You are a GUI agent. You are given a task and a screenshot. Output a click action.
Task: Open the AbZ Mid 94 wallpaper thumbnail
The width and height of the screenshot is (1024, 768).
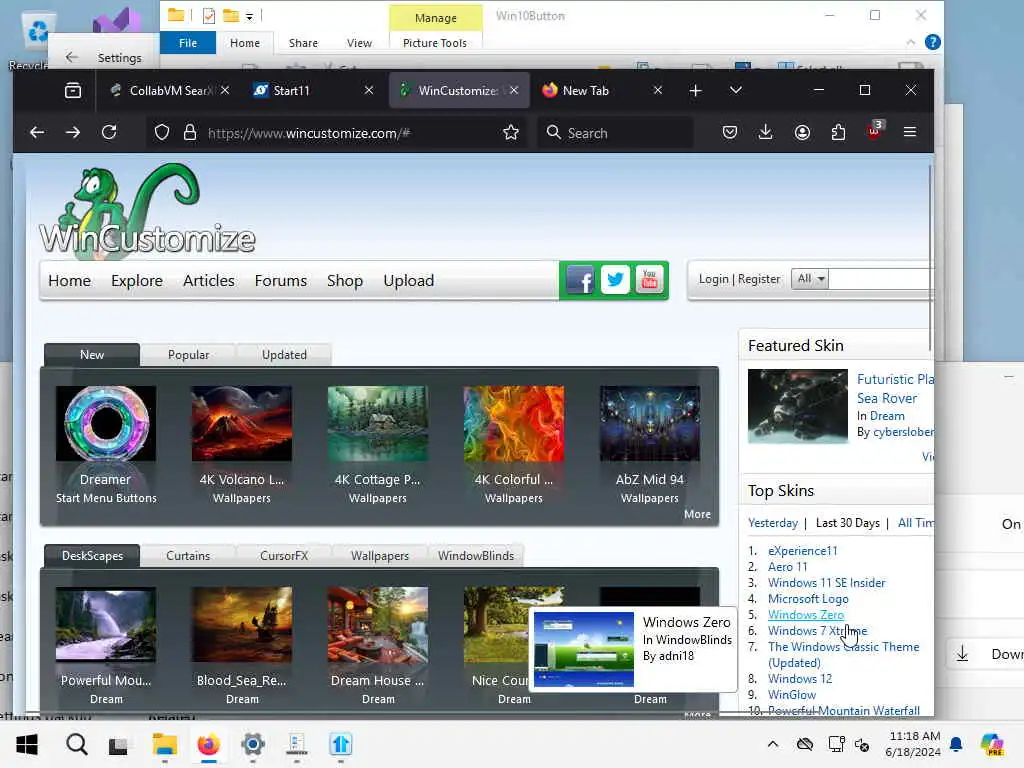coord(650,424)
